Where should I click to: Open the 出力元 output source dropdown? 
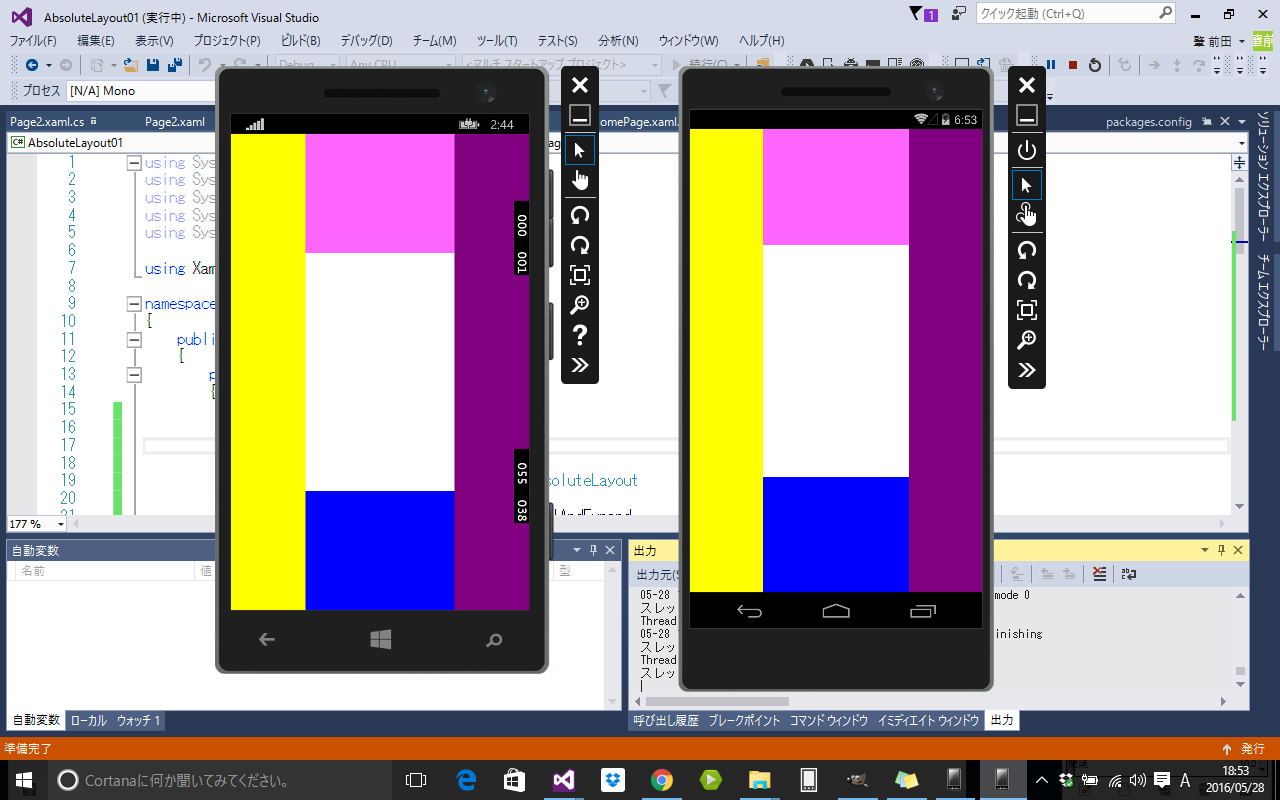[x=655, y=573]
